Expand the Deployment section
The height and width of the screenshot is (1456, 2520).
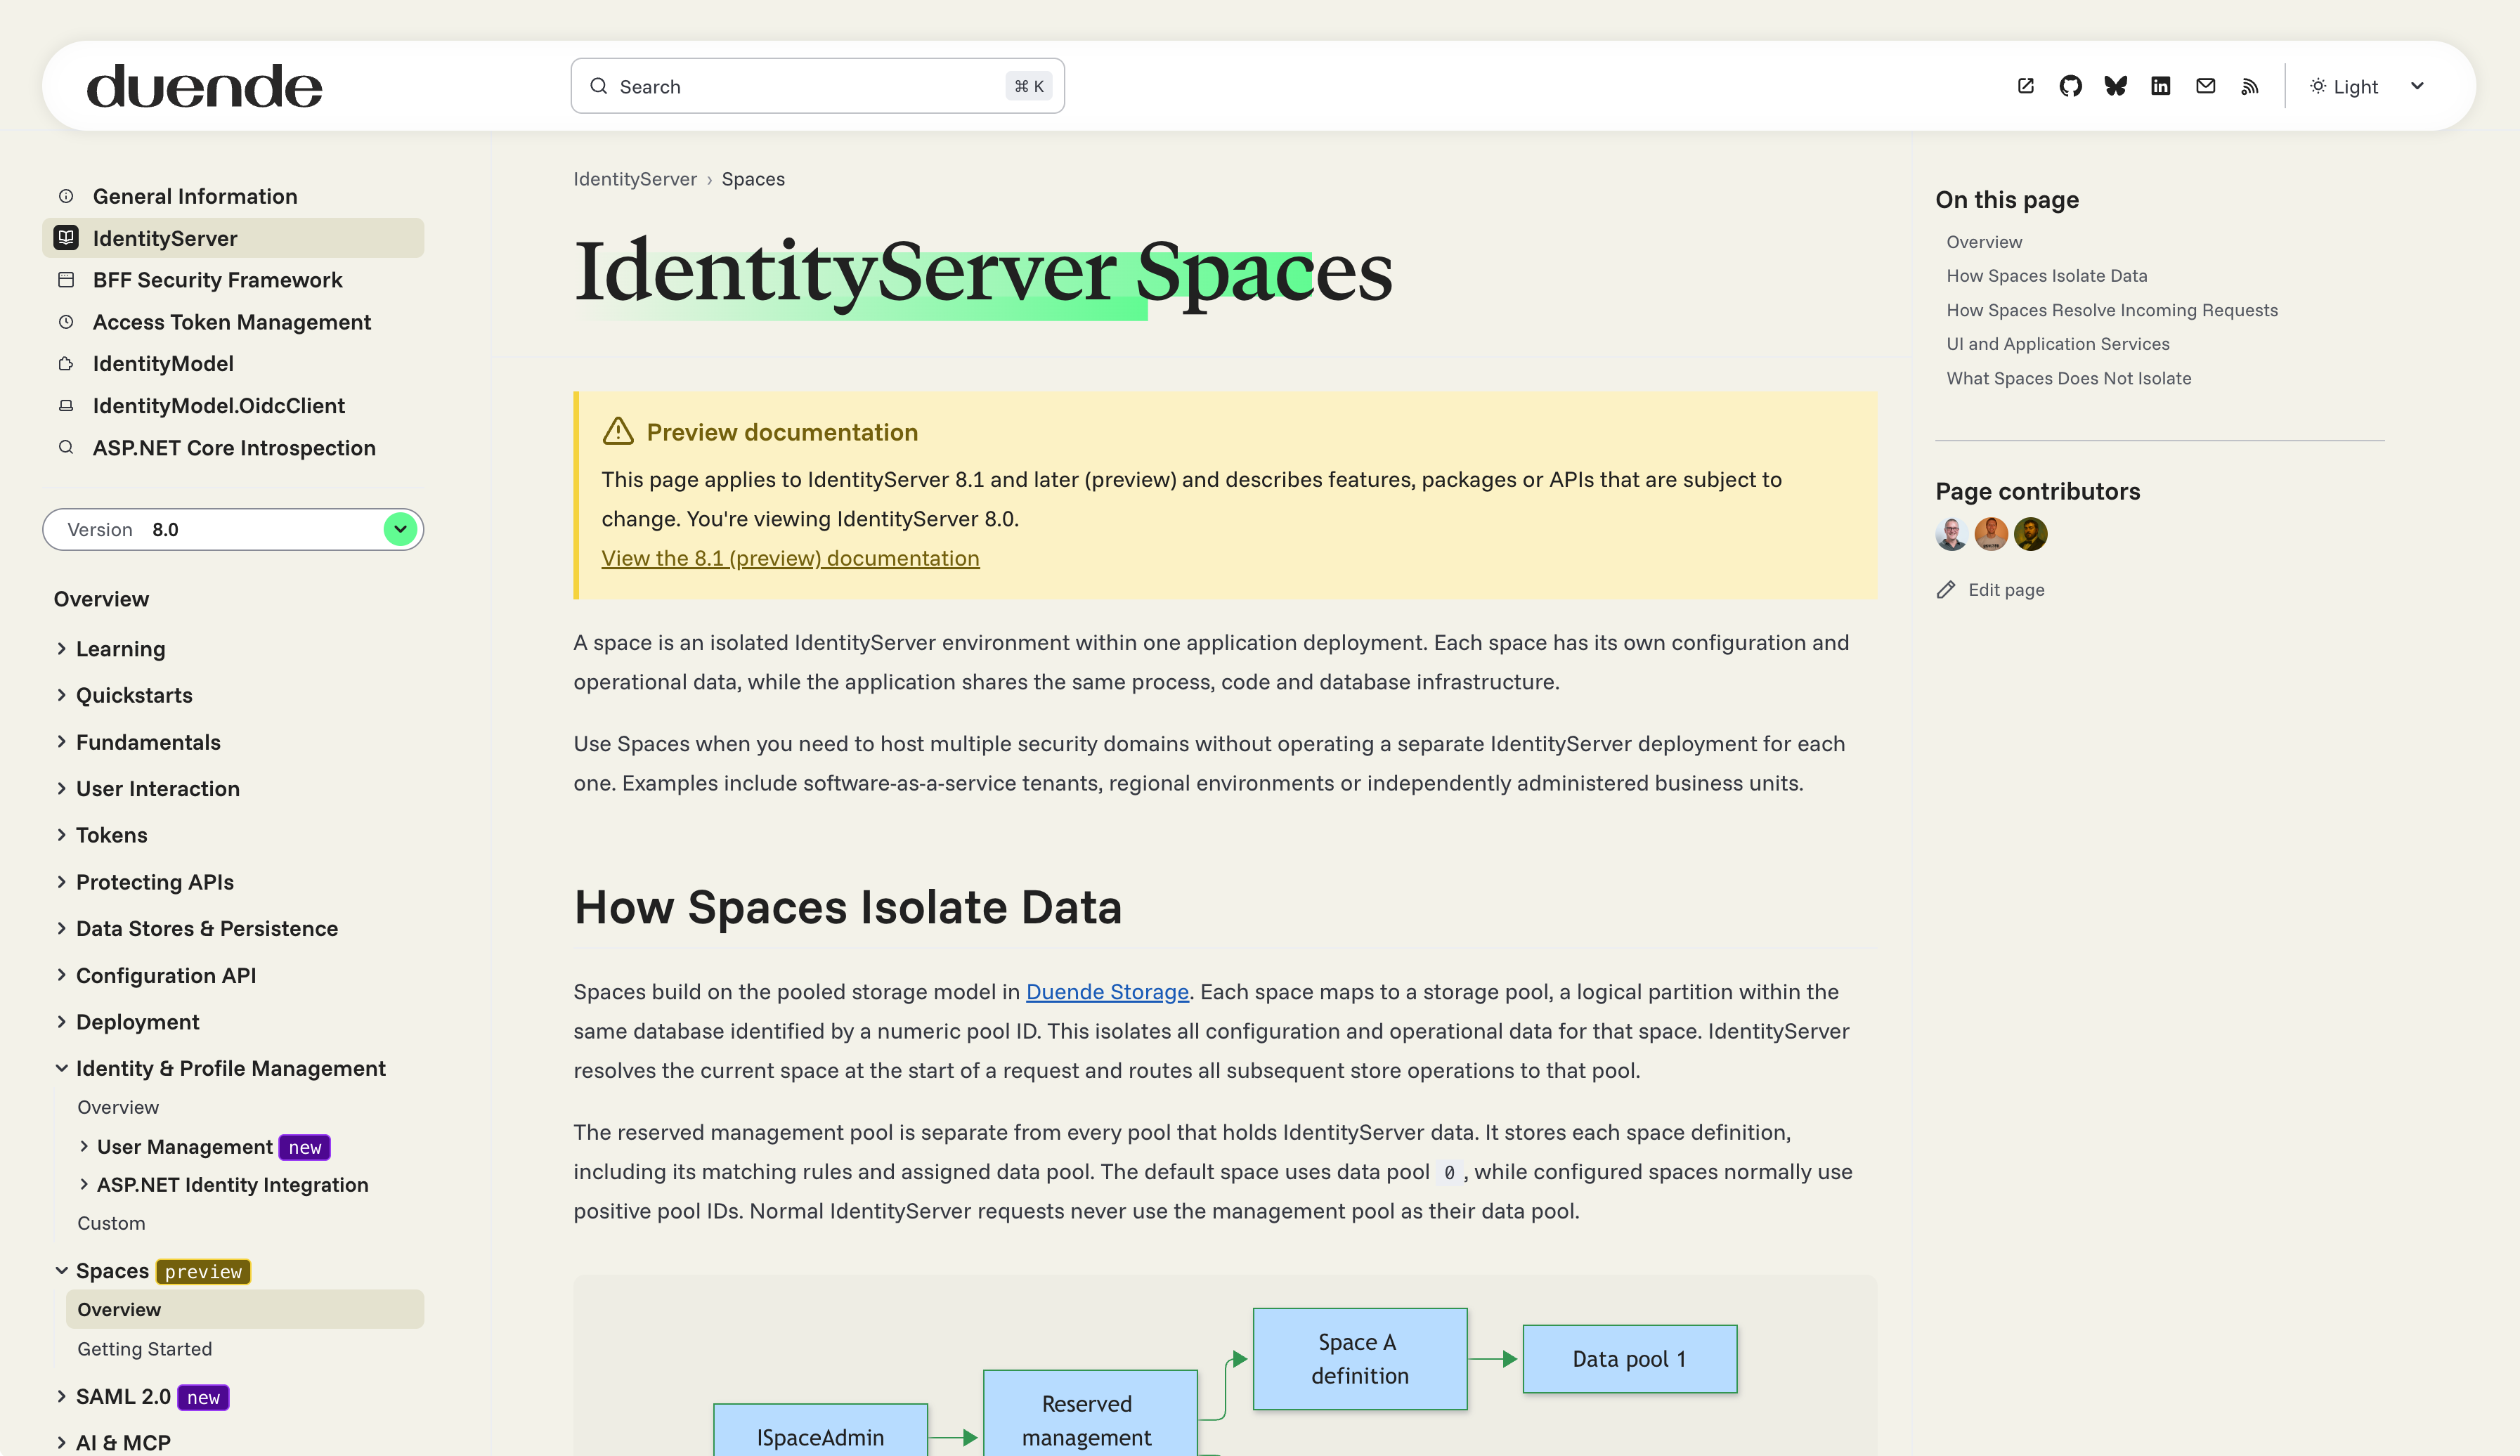tap(62, 1021)
